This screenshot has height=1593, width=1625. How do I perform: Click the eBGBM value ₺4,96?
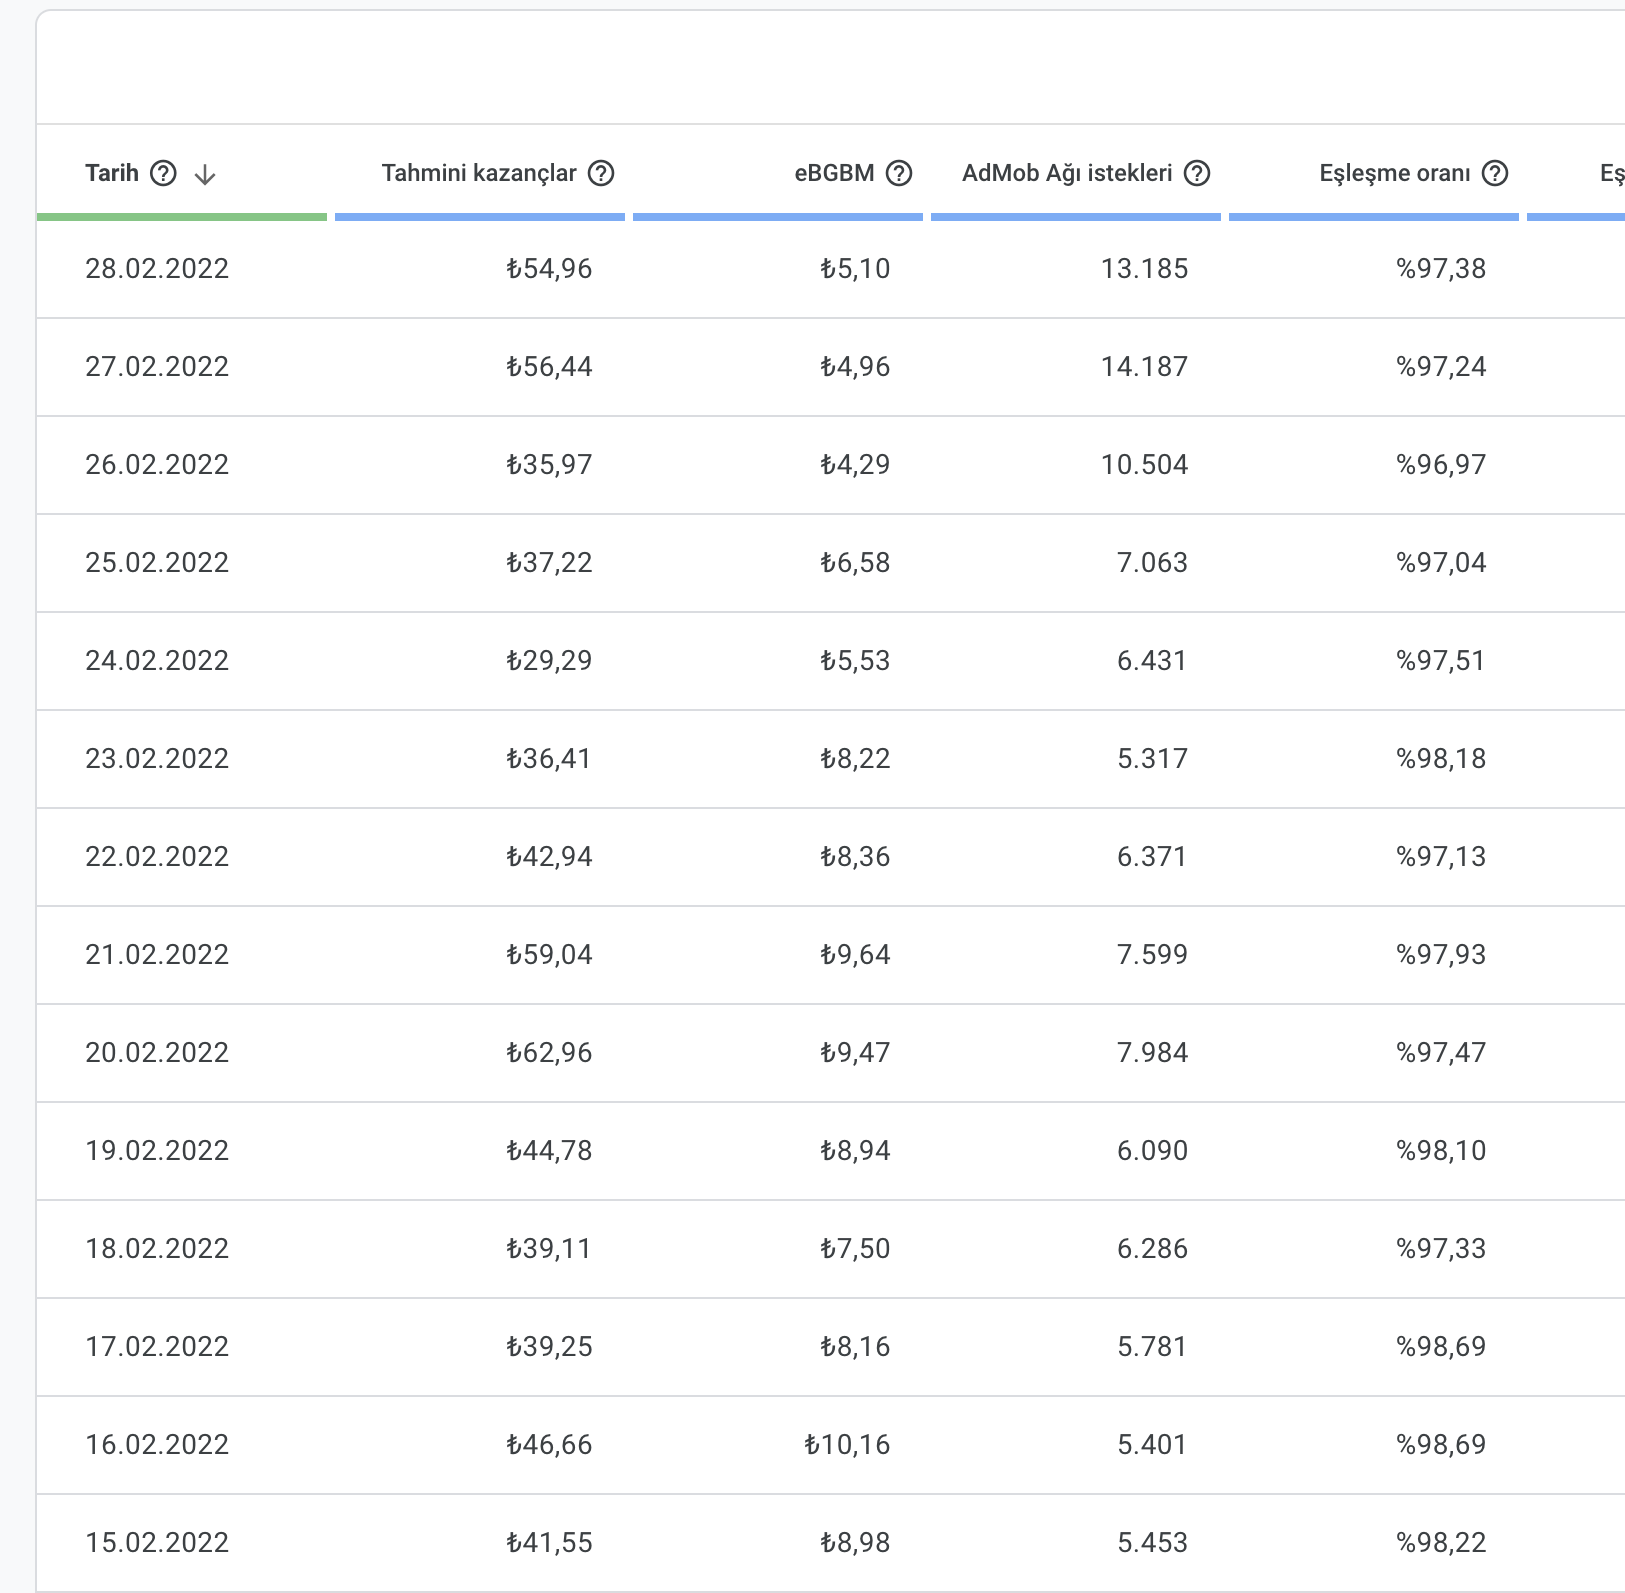pos(855,367)
